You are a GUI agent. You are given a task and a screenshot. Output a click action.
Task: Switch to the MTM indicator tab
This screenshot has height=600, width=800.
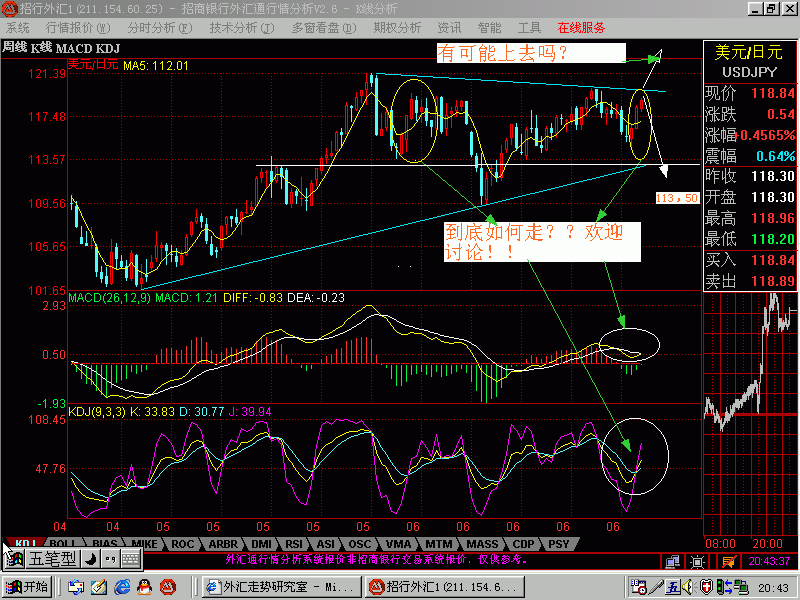click(x=438, y=544)
